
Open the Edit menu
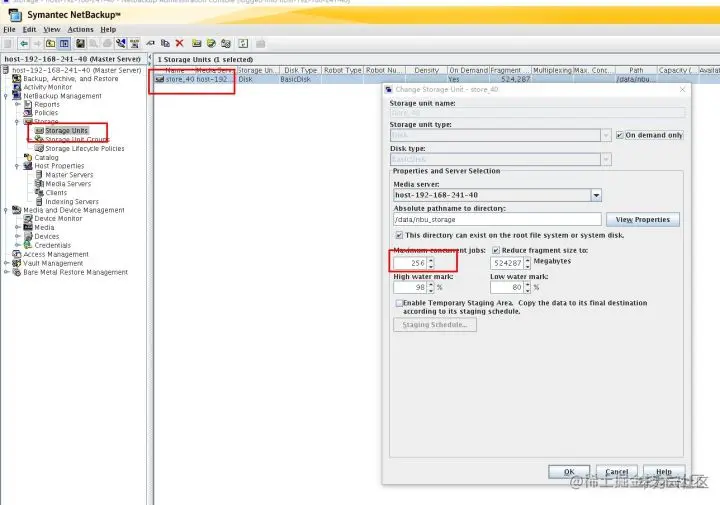click(29, 29)
